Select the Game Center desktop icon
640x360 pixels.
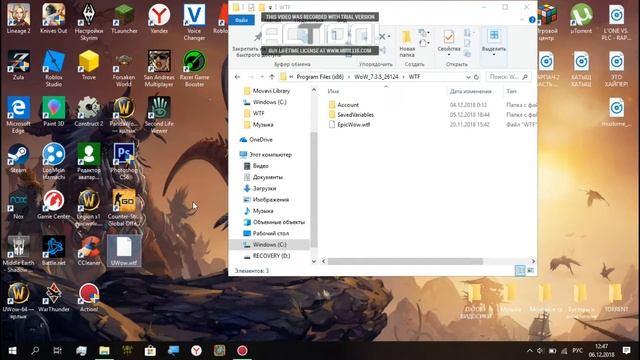click(53, 205)
